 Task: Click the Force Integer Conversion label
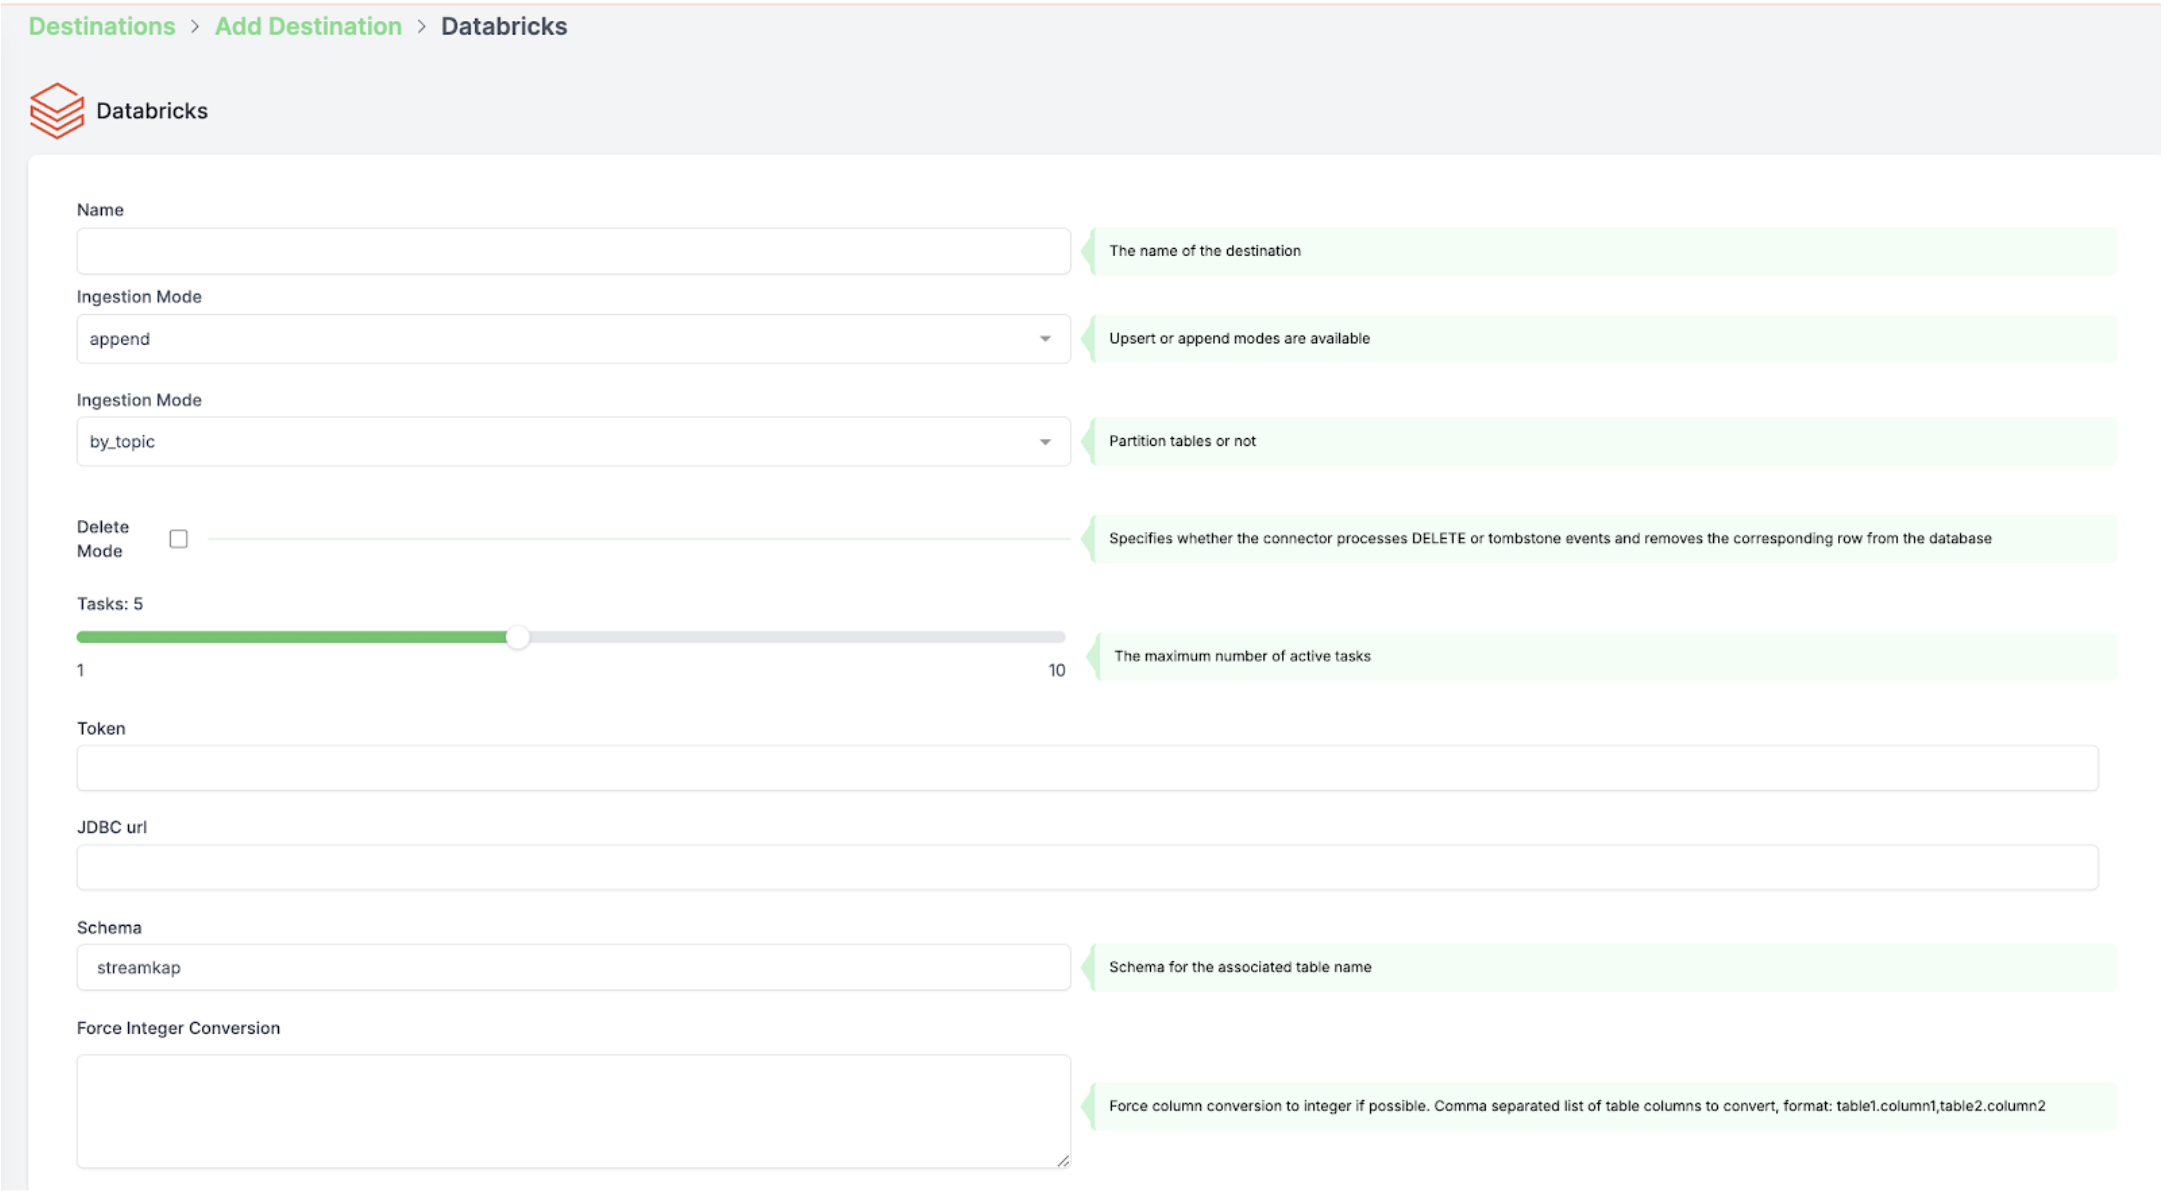coord(179,1029)
